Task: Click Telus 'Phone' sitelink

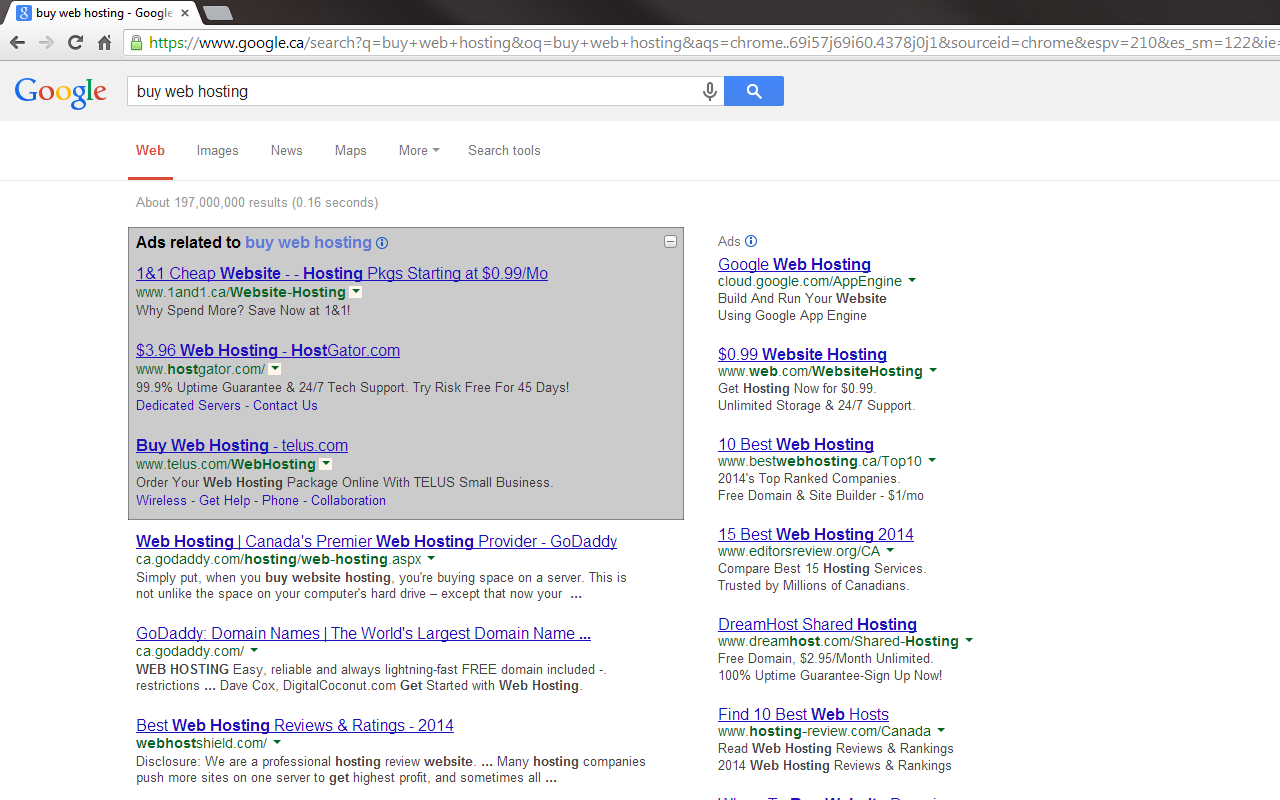Action: coord(280,500)
